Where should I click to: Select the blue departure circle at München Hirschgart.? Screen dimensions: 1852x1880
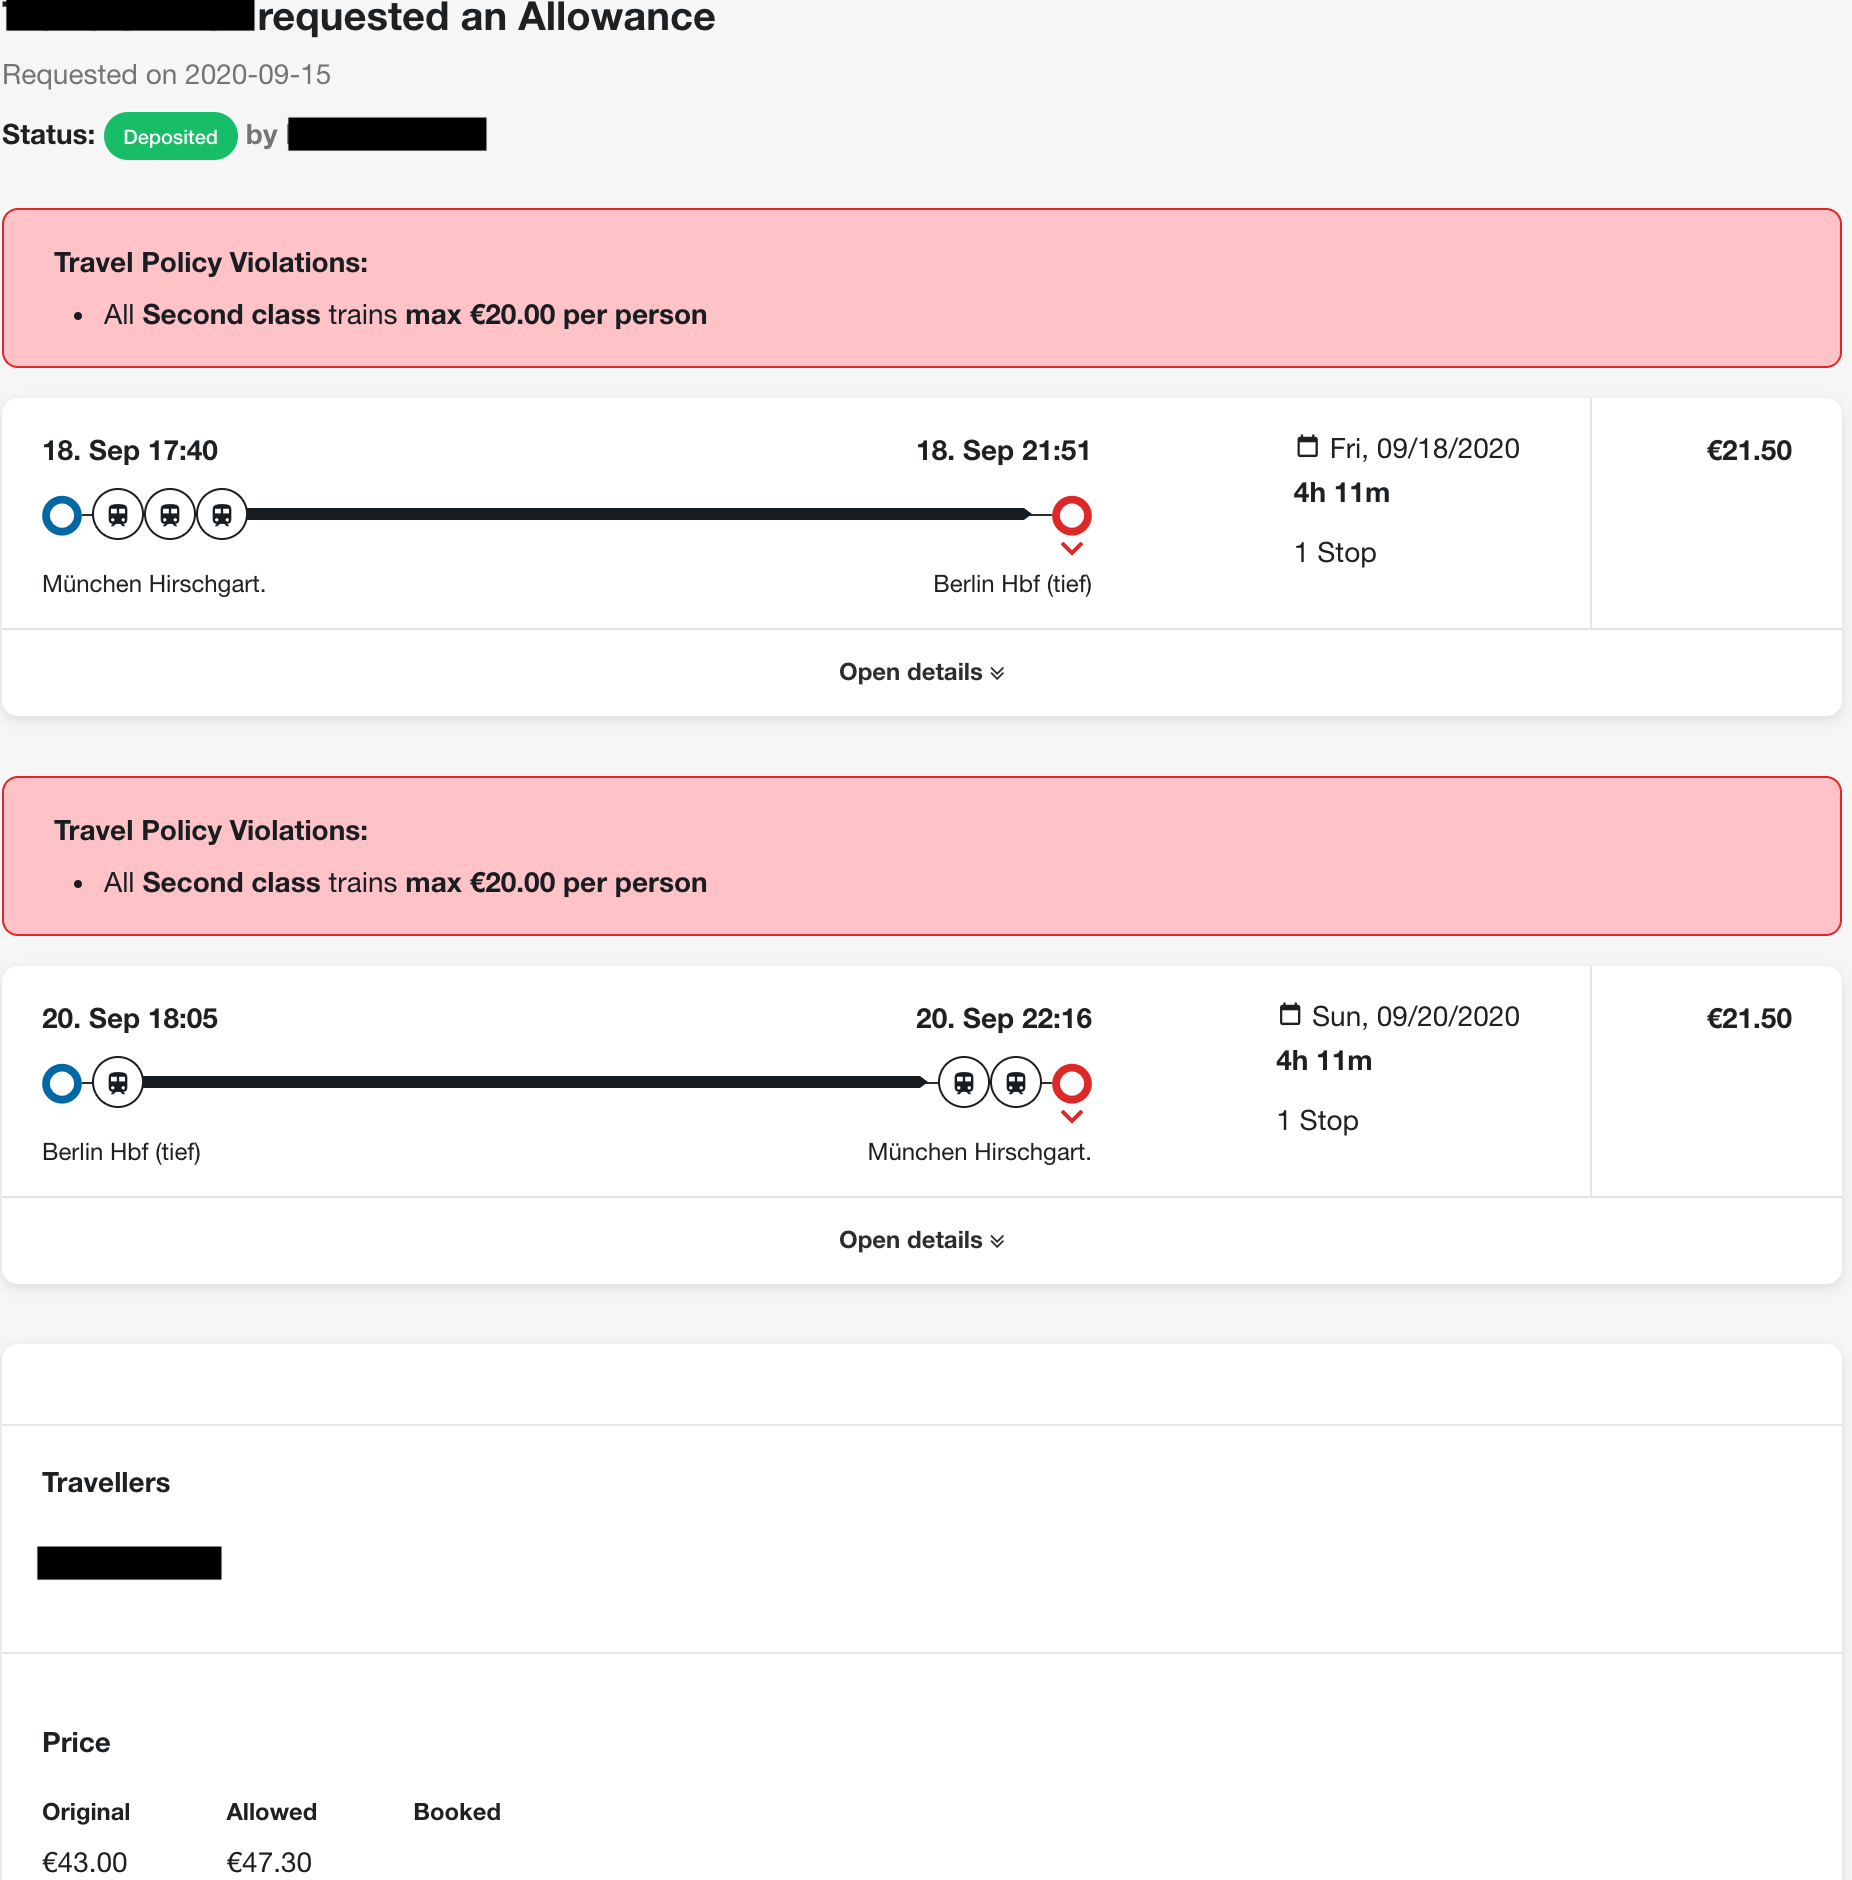click(x=62, y=515)
